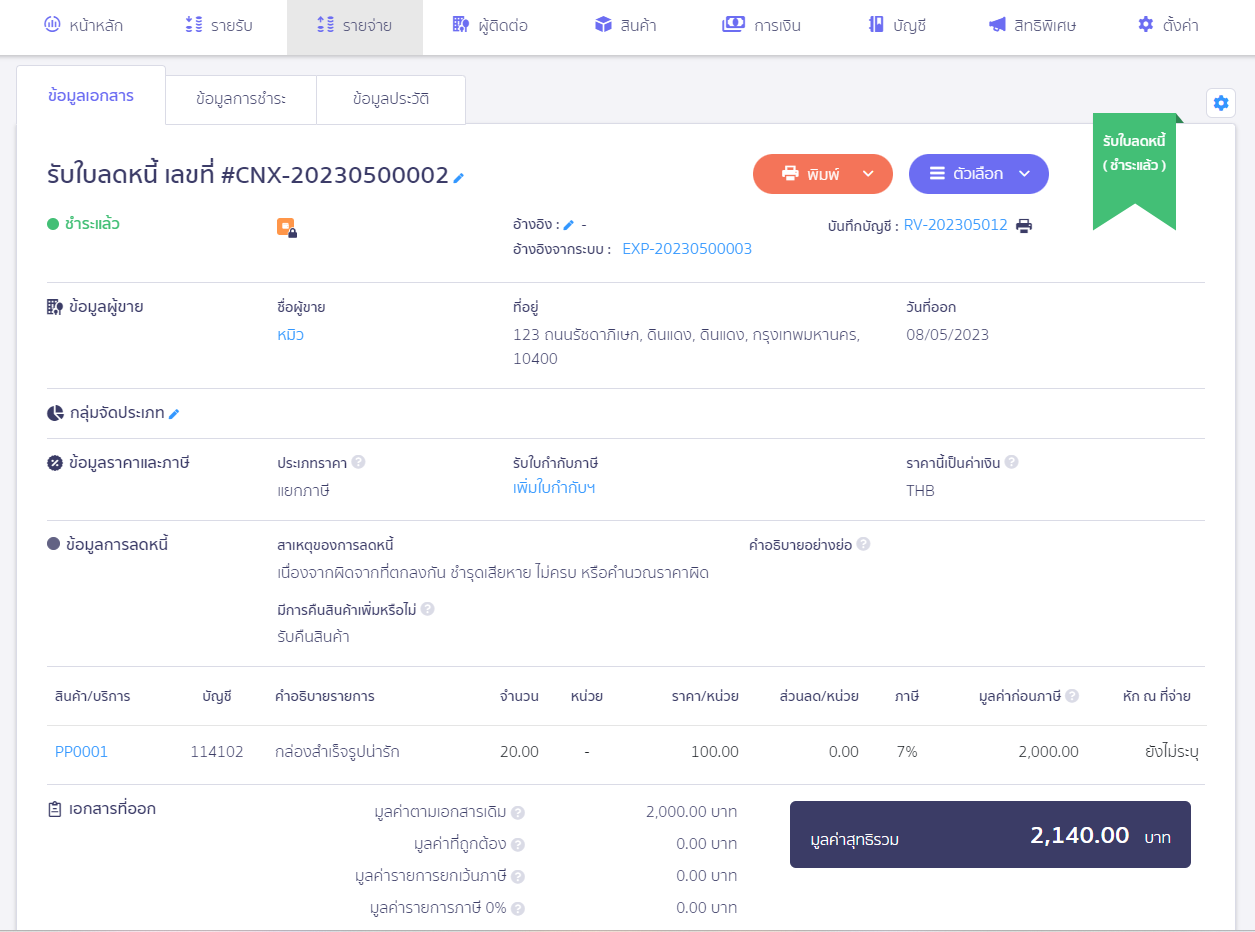
Task: Click account code 114102 cell
Action: click(x=217, y=752)
